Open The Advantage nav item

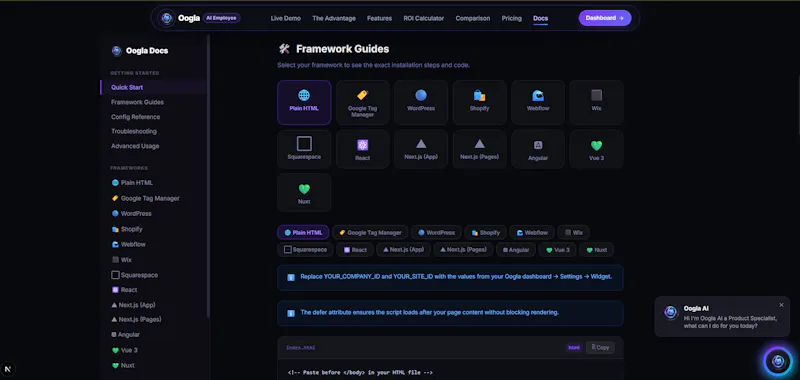pyautogui.click(x=334, y=18)
